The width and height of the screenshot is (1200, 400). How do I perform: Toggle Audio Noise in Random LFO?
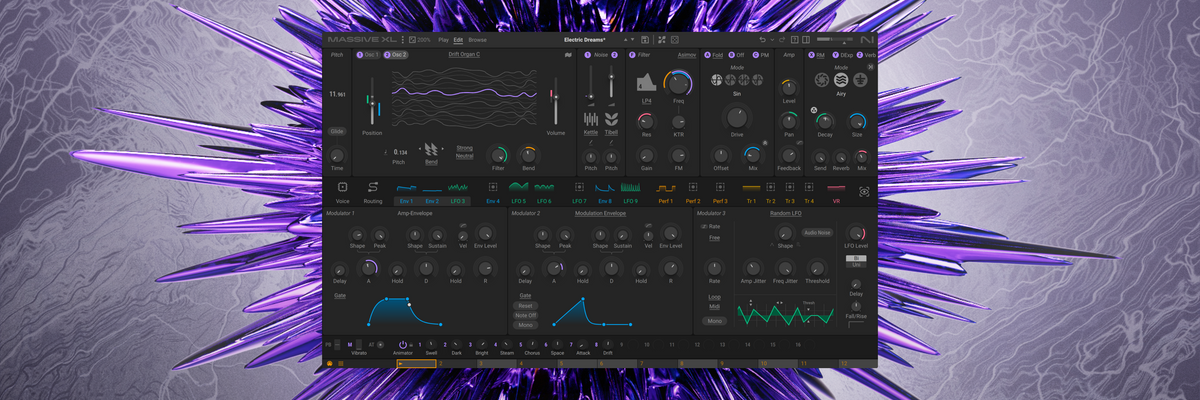(817, 232)
